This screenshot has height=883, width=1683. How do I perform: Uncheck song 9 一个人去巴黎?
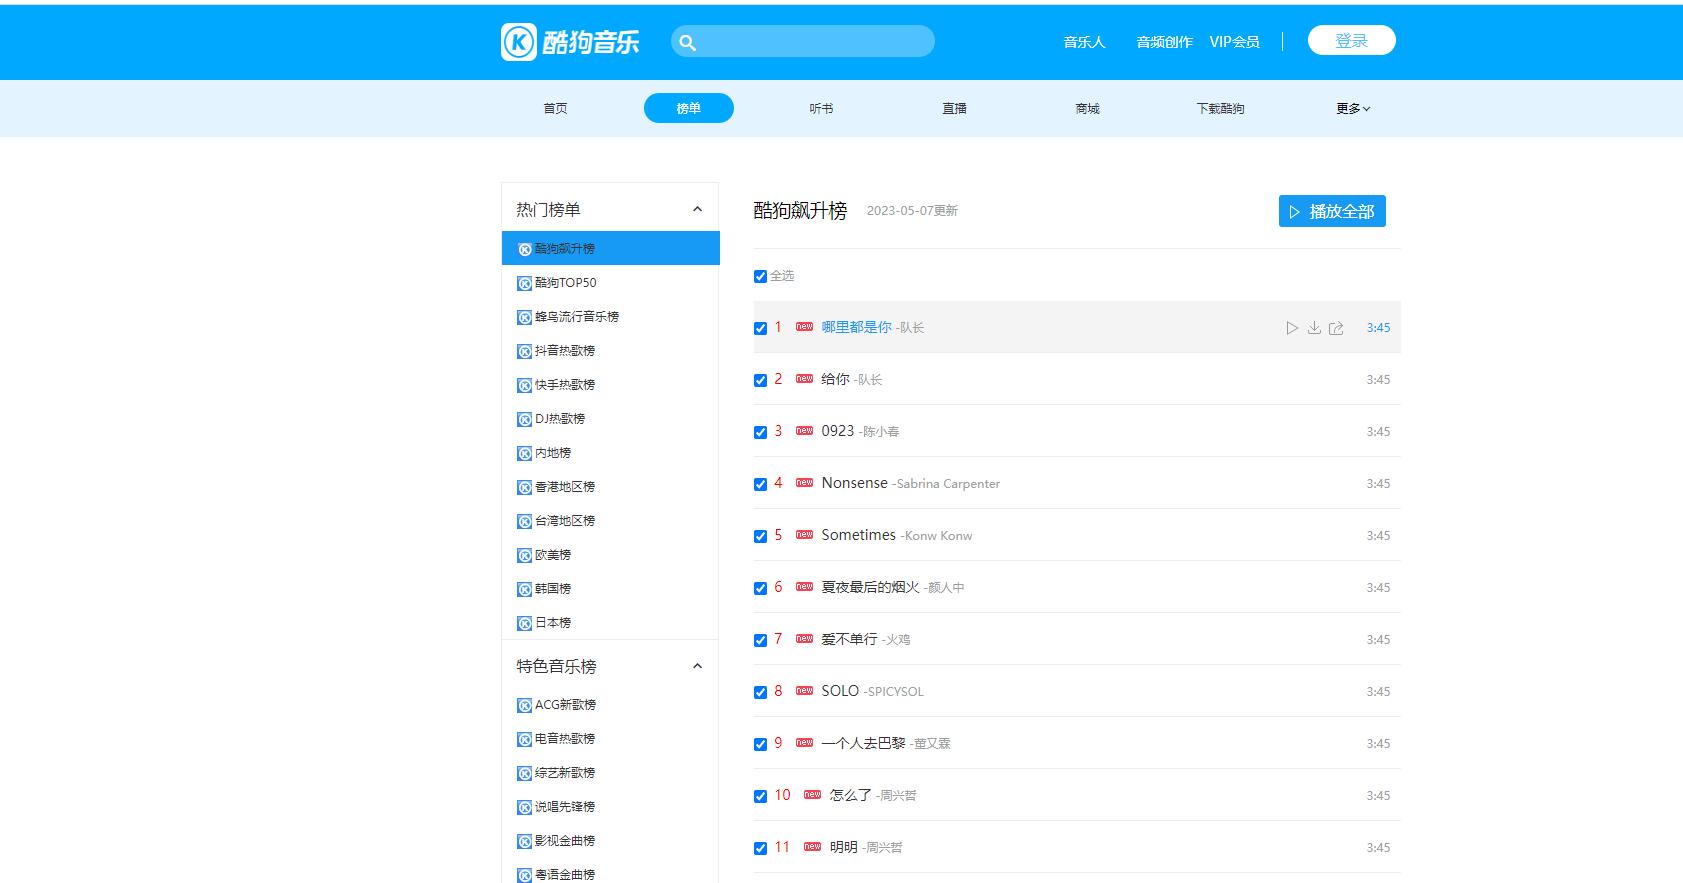(x=760, y=744)
